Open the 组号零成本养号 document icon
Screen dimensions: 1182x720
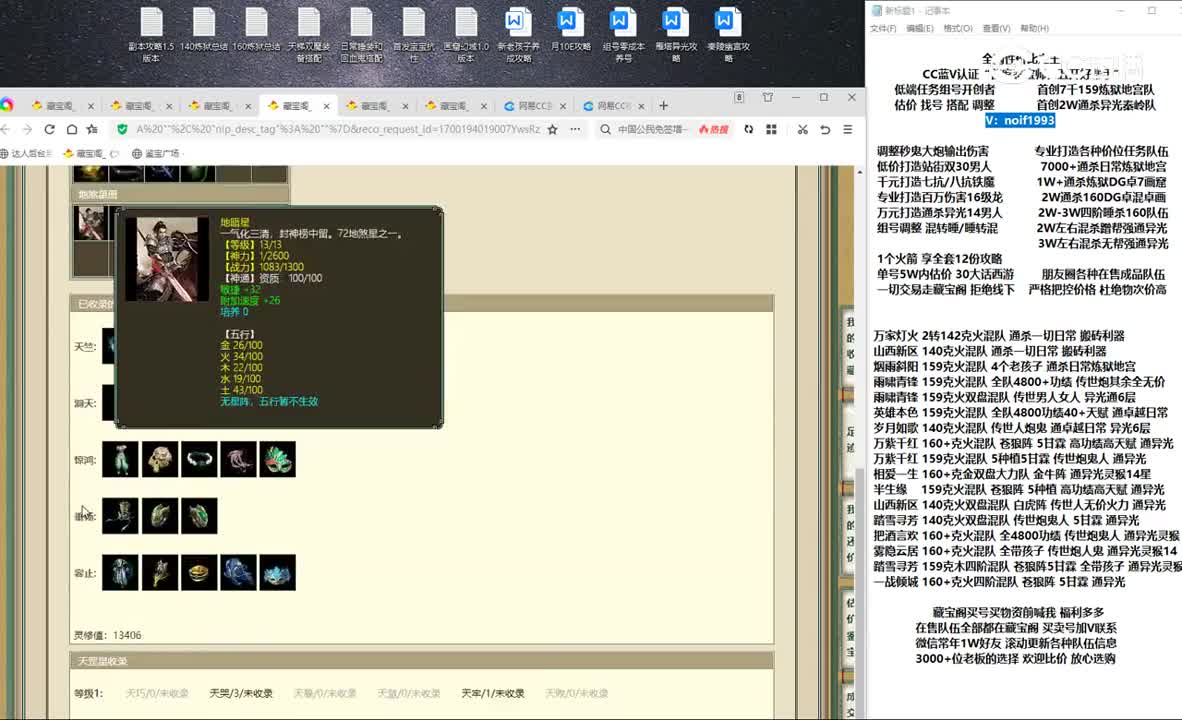[623, 35]
